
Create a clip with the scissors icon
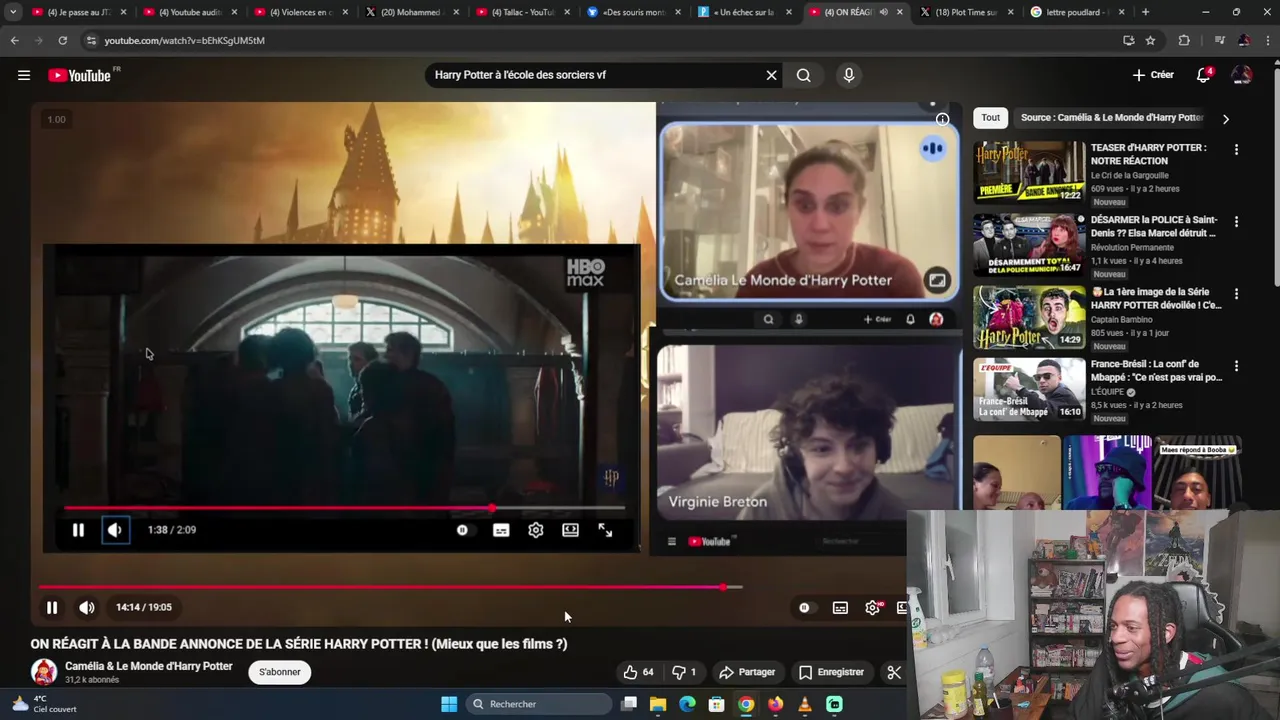pos(894,672)
